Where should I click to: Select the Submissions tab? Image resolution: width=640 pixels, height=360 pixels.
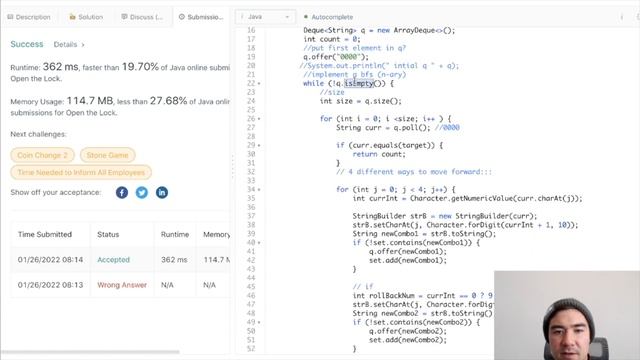click(x=201, y=17)
